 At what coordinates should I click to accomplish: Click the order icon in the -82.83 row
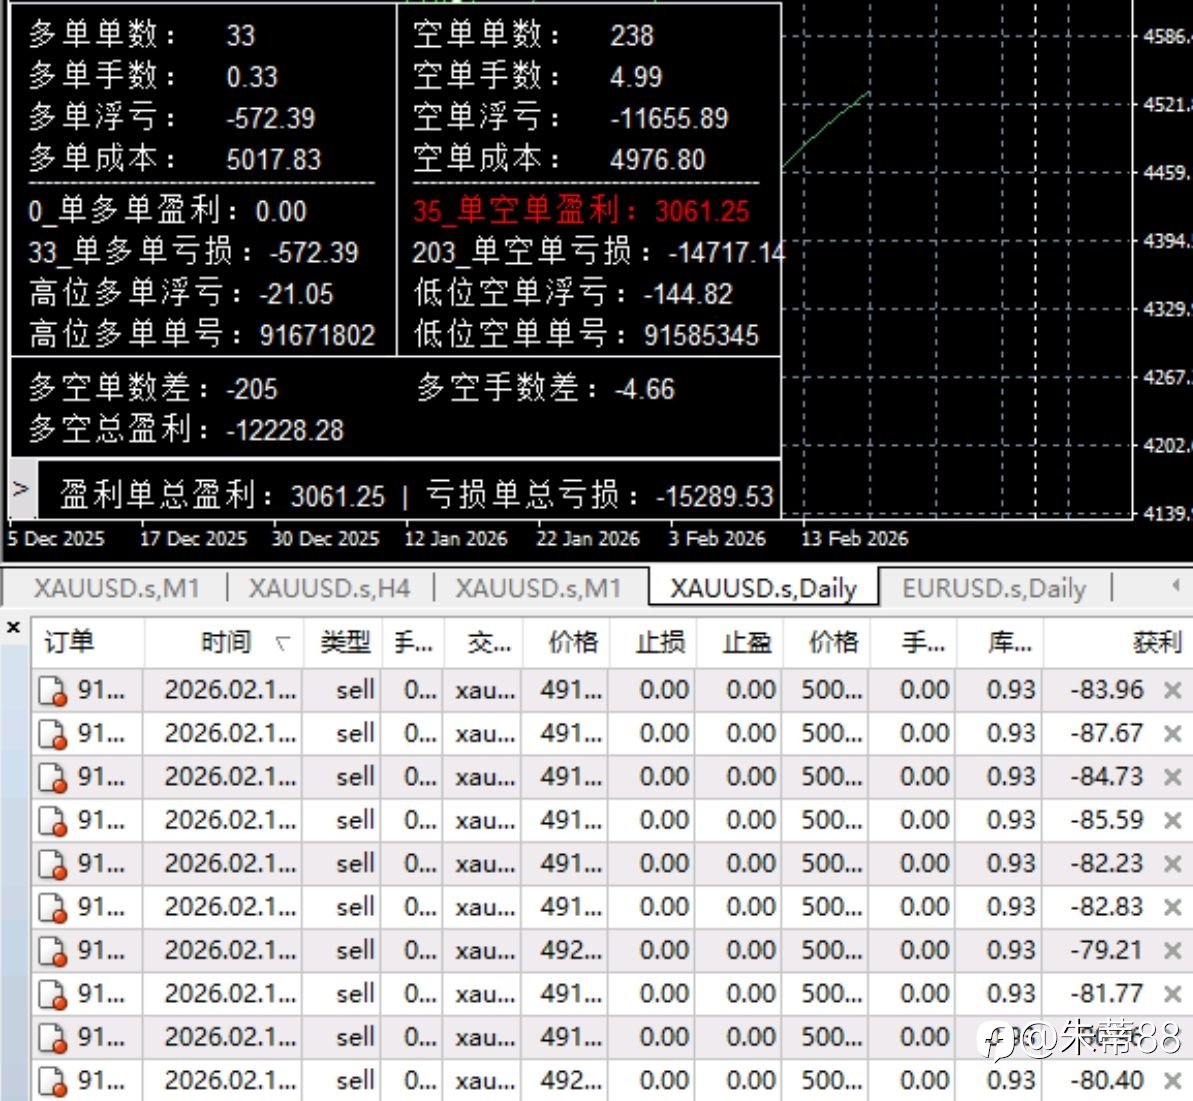coord(52,908)
